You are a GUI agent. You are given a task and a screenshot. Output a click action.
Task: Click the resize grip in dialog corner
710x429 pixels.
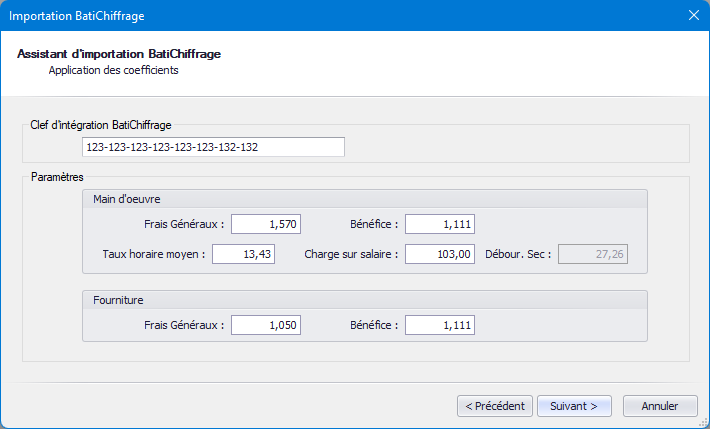(x=703, y=422)
